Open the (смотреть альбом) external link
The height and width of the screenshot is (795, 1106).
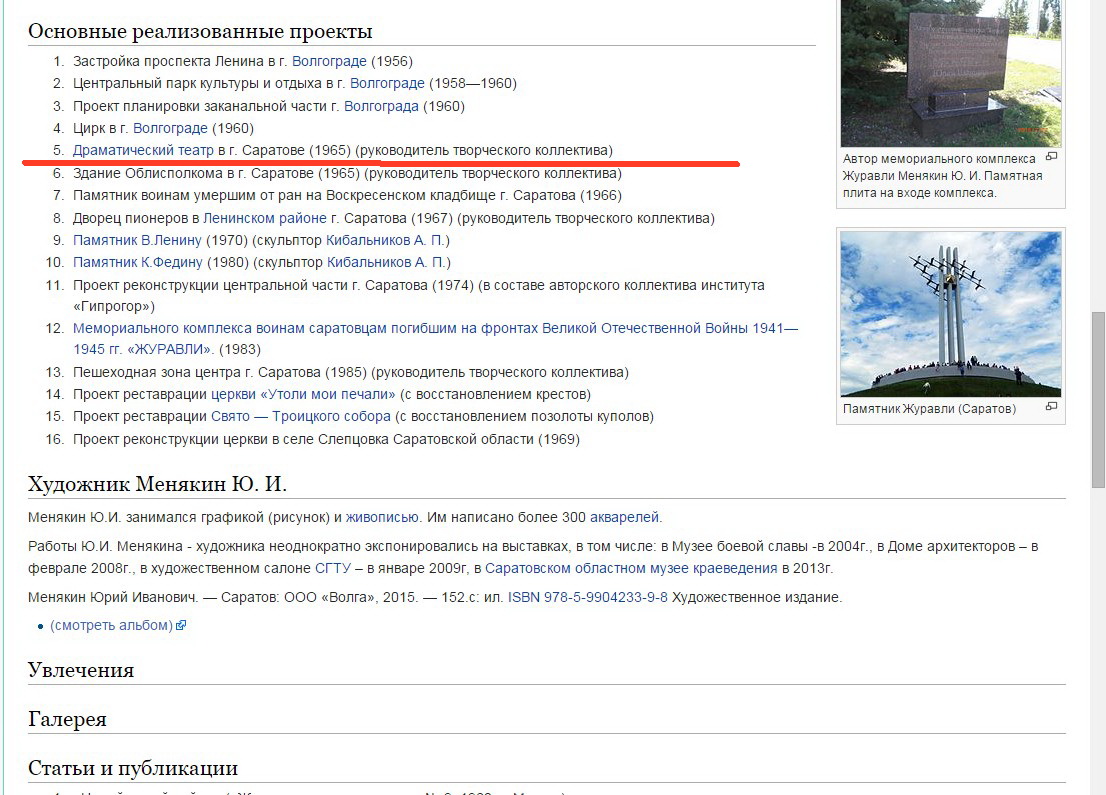(x=111, y=626)
